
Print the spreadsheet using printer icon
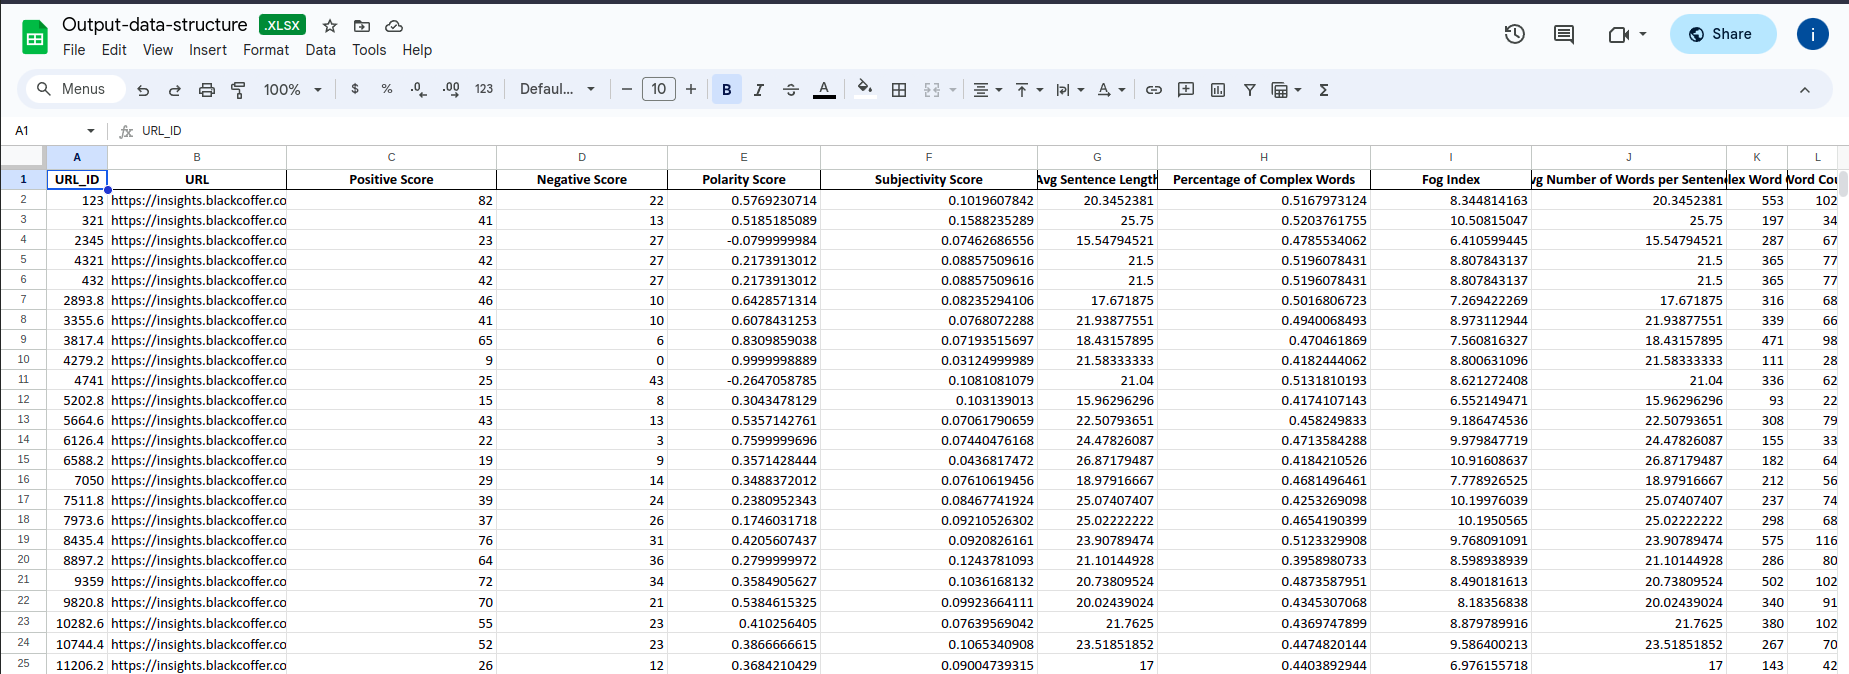coord(207,90)
